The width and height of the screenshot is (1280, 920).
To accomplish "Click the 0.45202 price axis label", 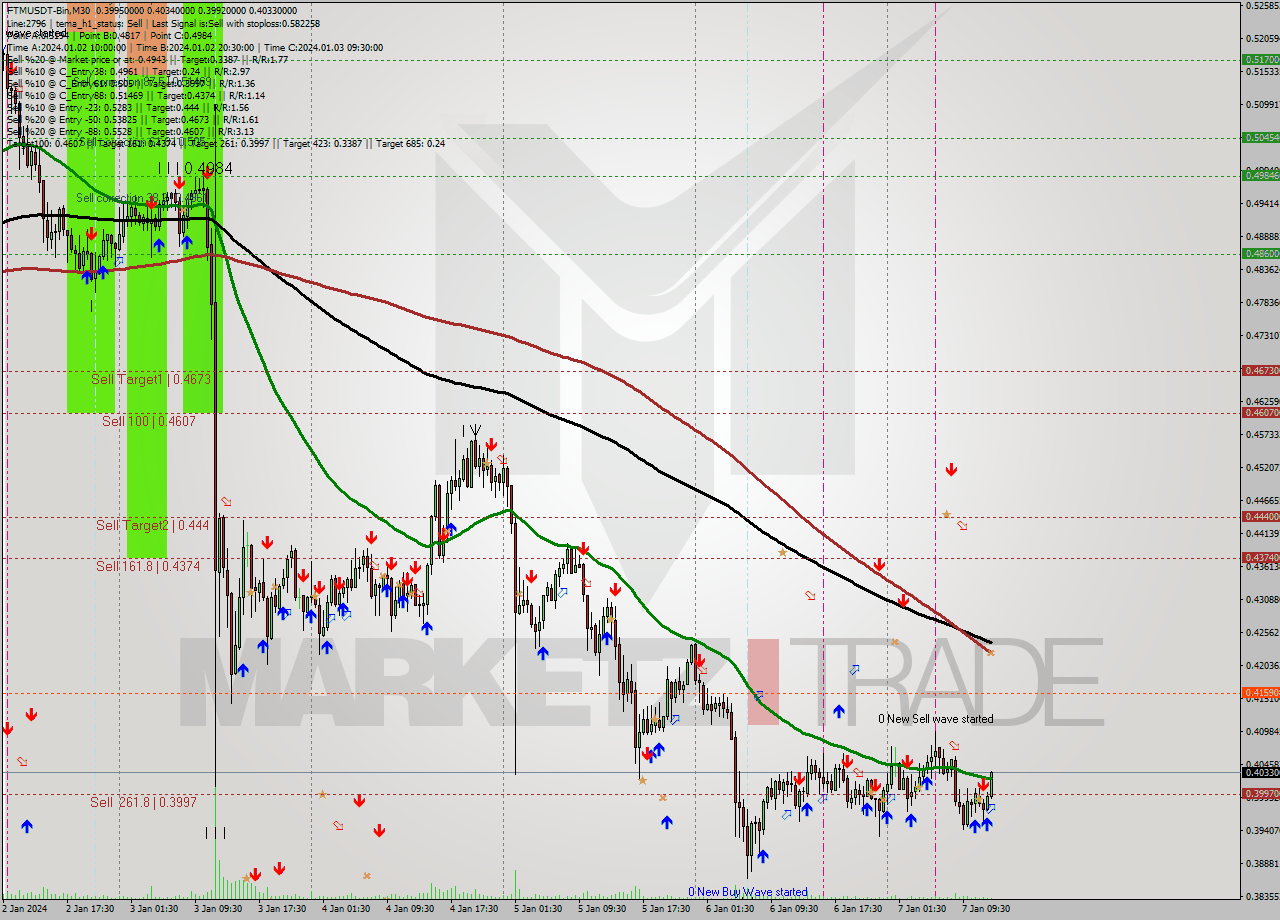I will 1262,467.
